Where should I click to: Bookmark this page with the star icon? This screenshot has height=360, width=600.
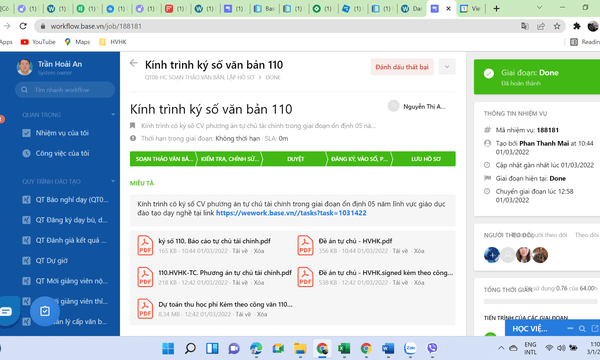click(557, 26)
